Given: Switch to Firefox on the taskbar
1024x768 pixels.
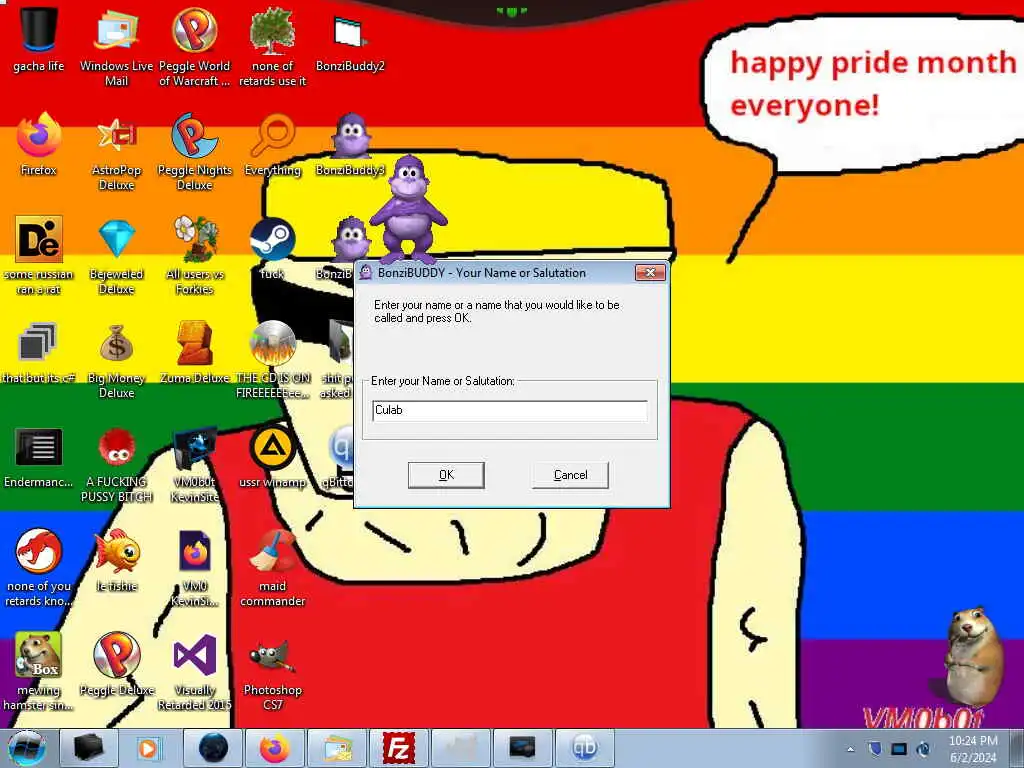Looking at the screenshot, I should pos(275,748).
